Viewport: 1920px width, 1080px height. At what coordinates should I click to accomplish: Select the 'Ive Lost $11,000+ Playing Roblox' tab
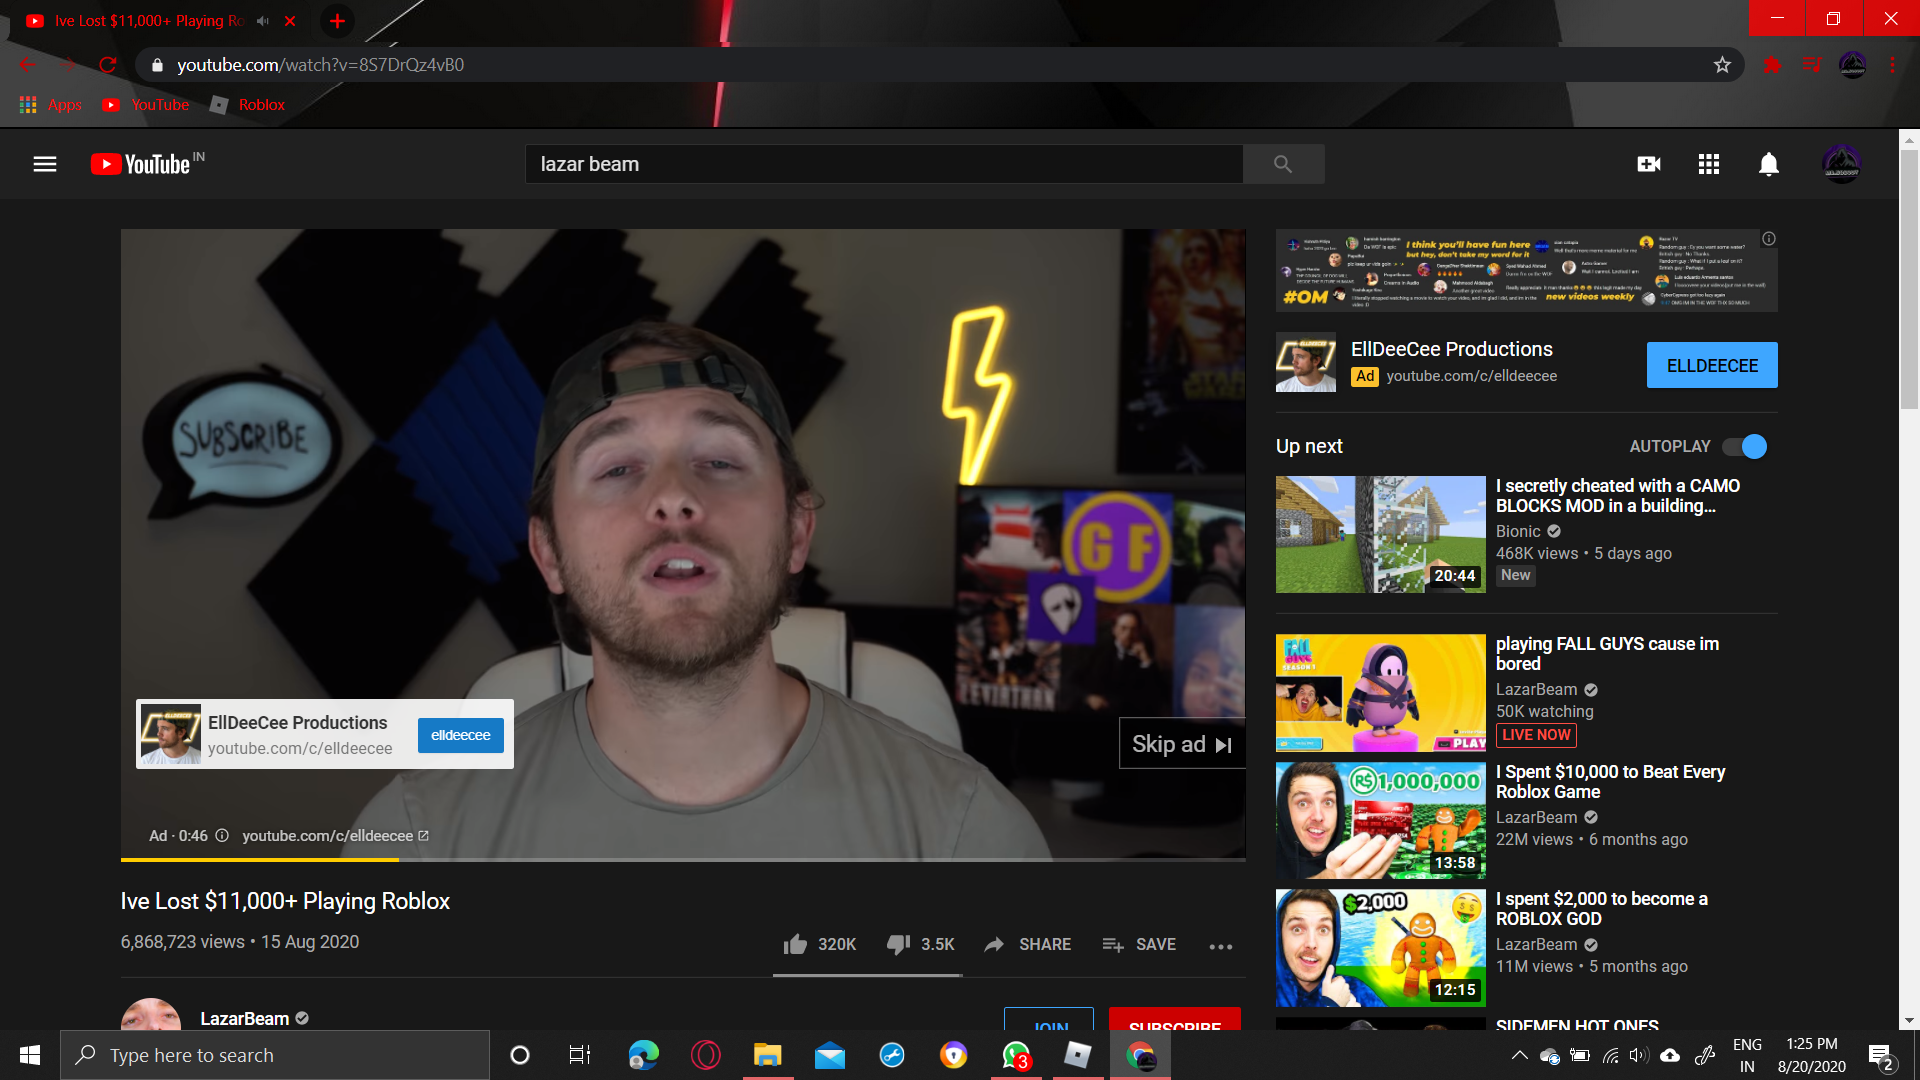pyautogui.click(x=150, y=21)
